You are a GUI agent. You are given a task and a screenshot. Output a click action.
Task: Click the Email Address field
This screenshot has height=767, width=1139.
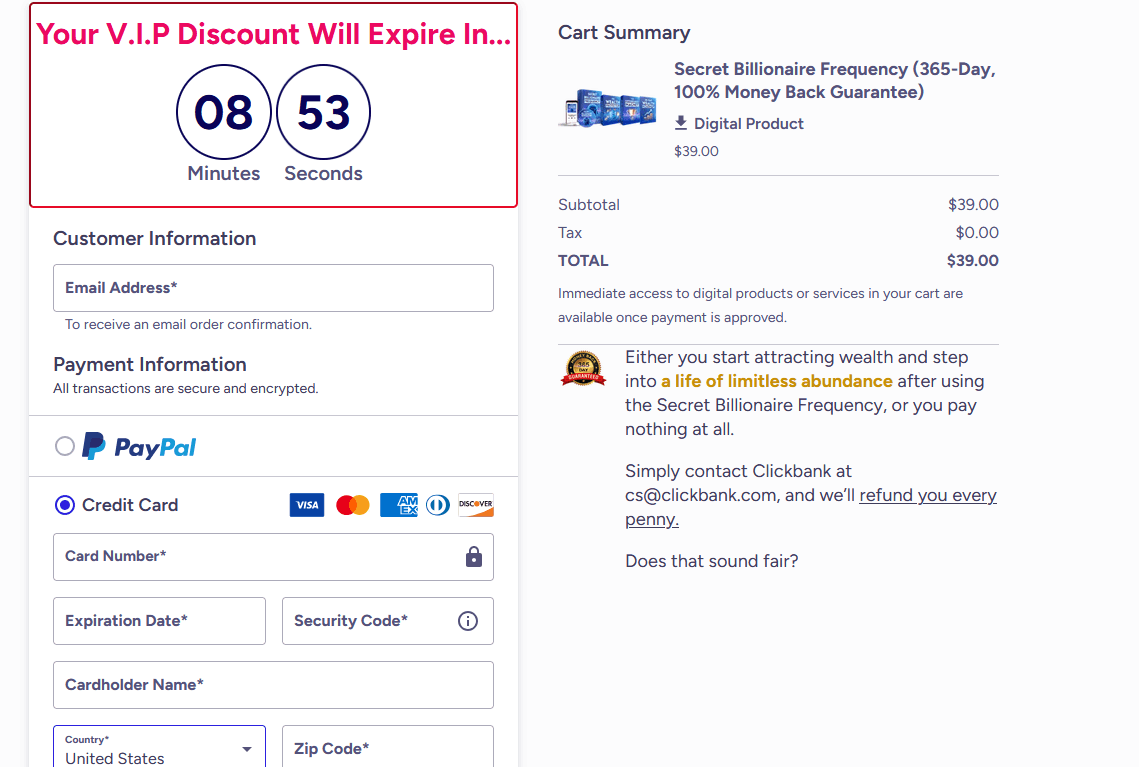pyautogui.click(x=273, y=287)
